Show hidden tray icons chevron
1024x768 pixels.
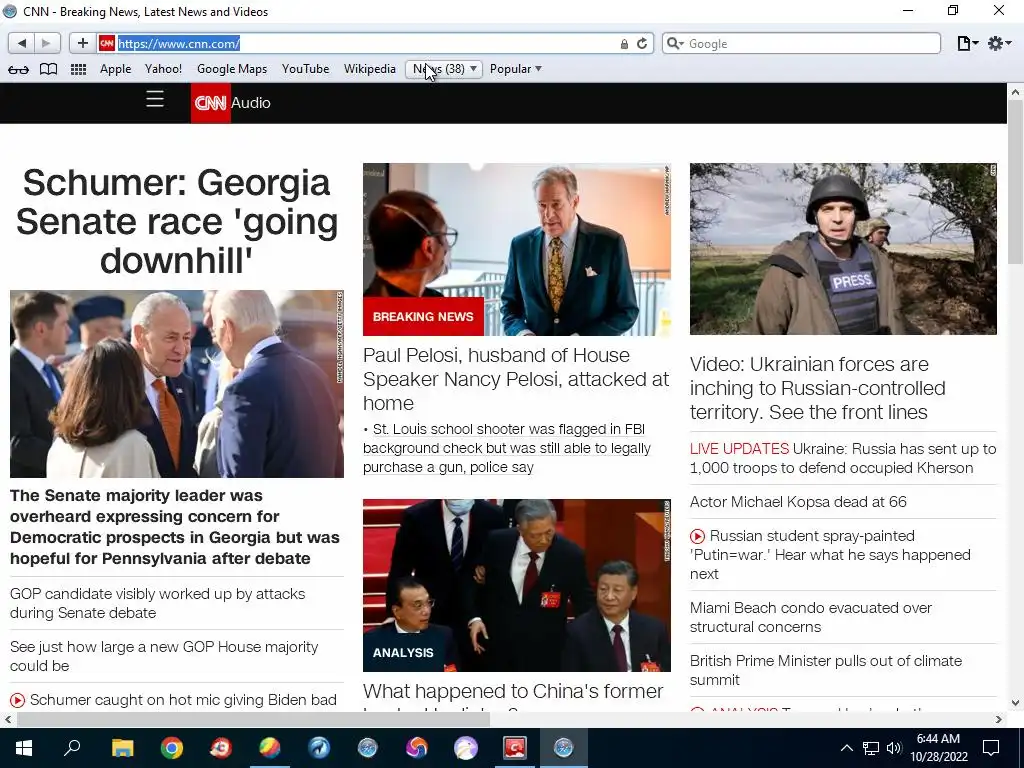point(846,748)
